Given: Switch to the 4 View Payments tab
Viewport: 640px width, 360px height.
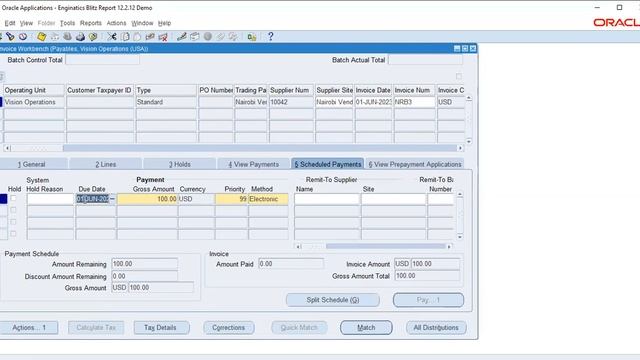Looking at the screenshot, I should [253, 164].
